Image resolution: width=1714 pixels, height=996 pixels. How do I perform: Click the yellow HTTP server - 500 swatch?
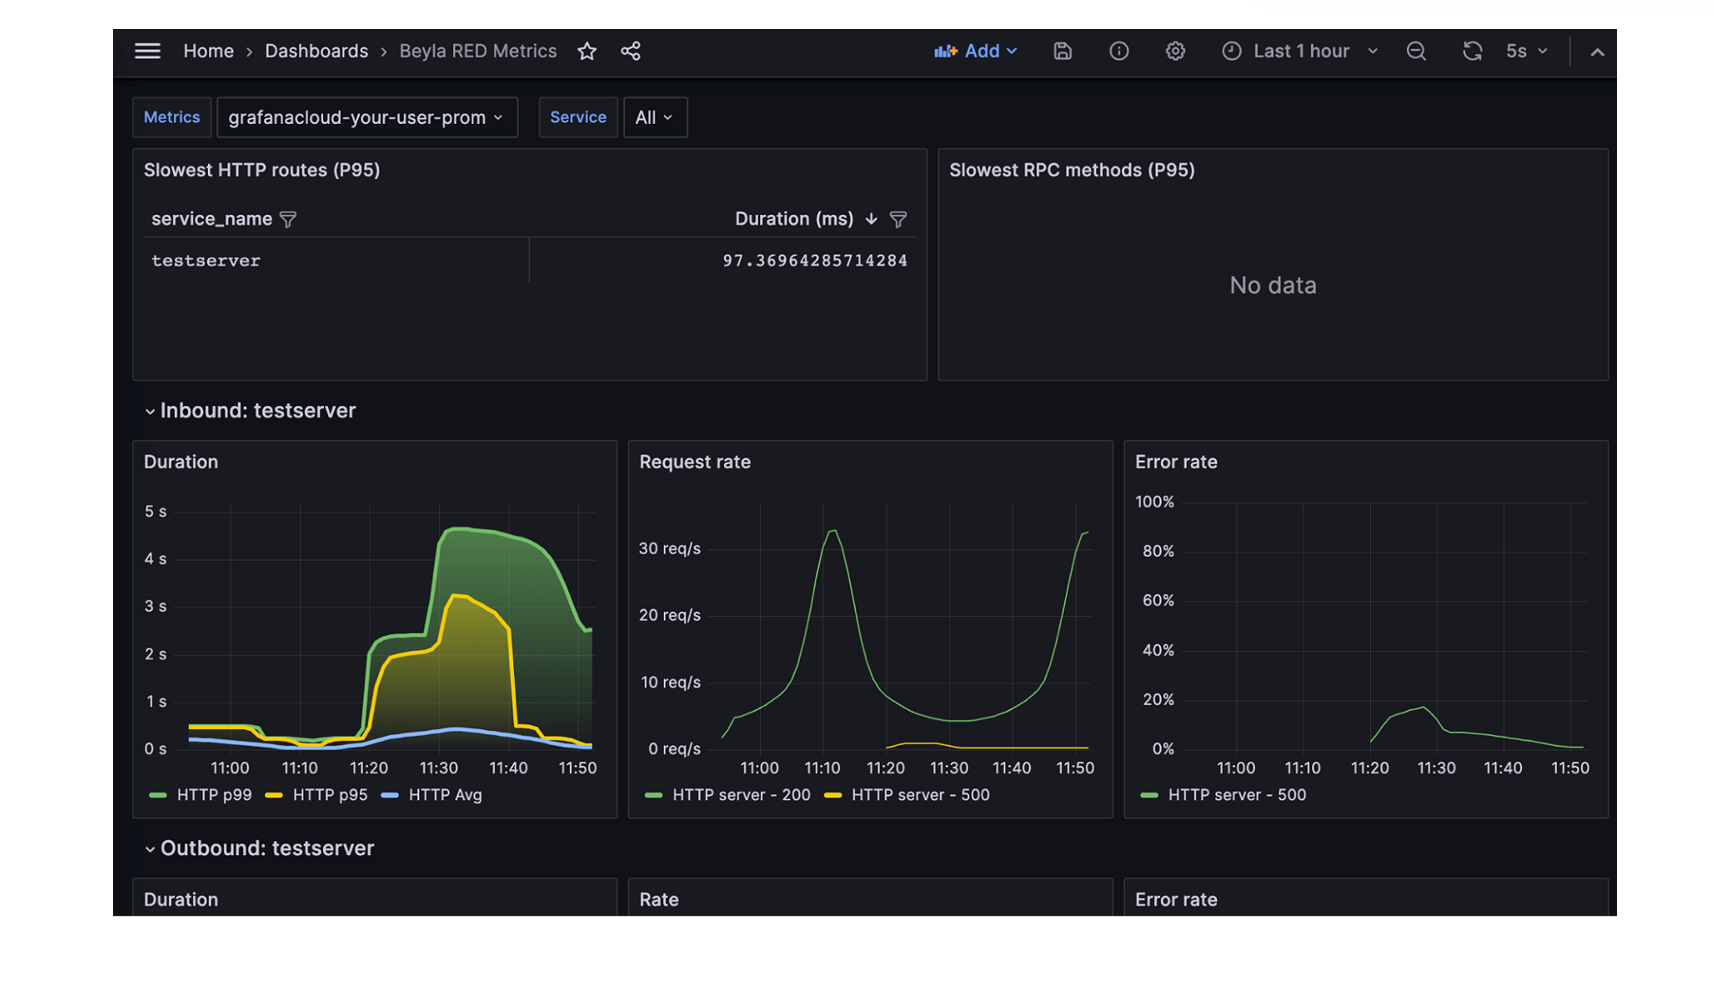pyautogui.click(x=833, y=795)
